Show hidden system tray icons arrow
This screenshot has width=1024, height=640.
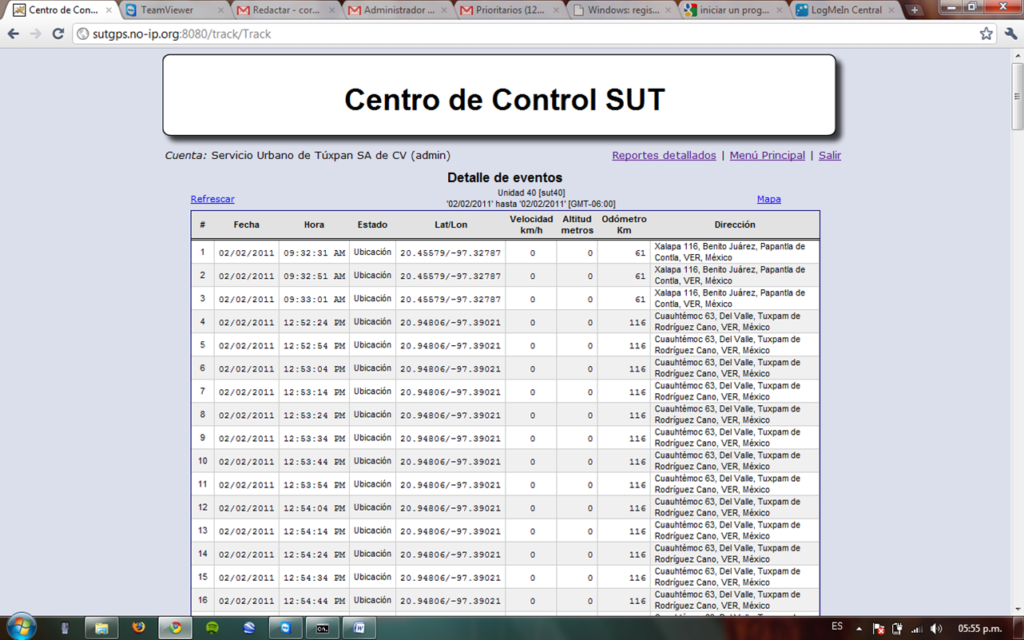(x=859, y=628)
